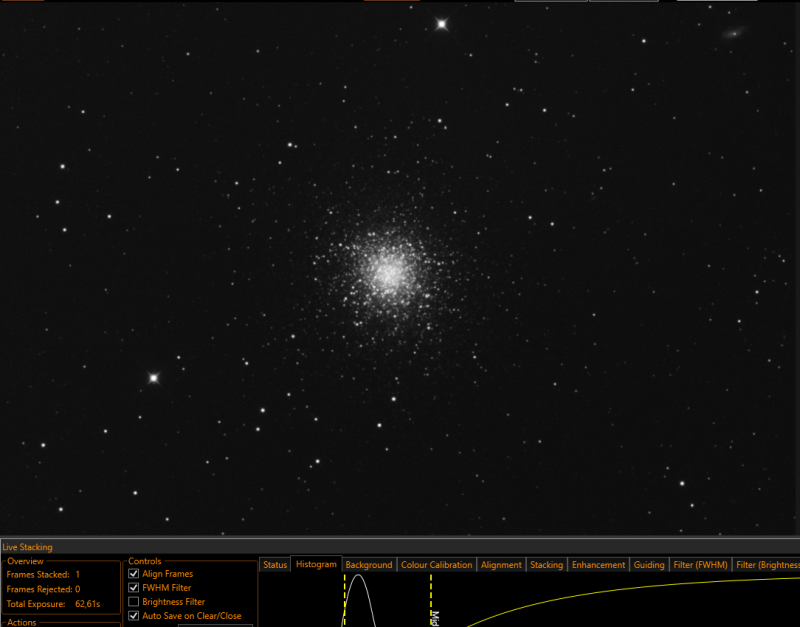Go to the Enhancement tab

[598, 565]
